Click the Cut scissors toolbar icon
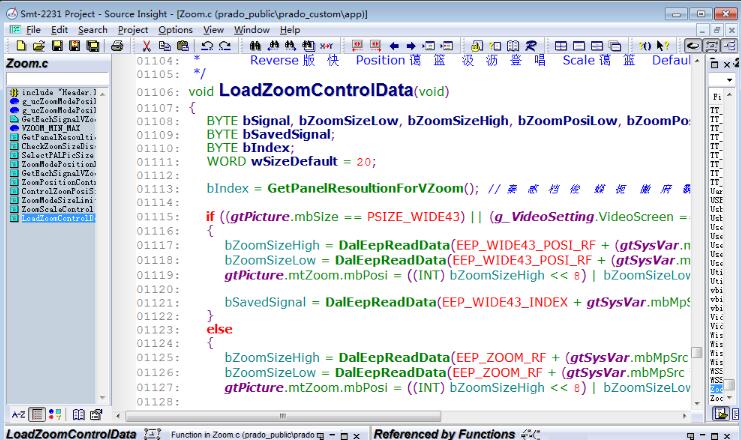Image resolution: width=741 pixels, height=440 pixels. coord(146,46)
